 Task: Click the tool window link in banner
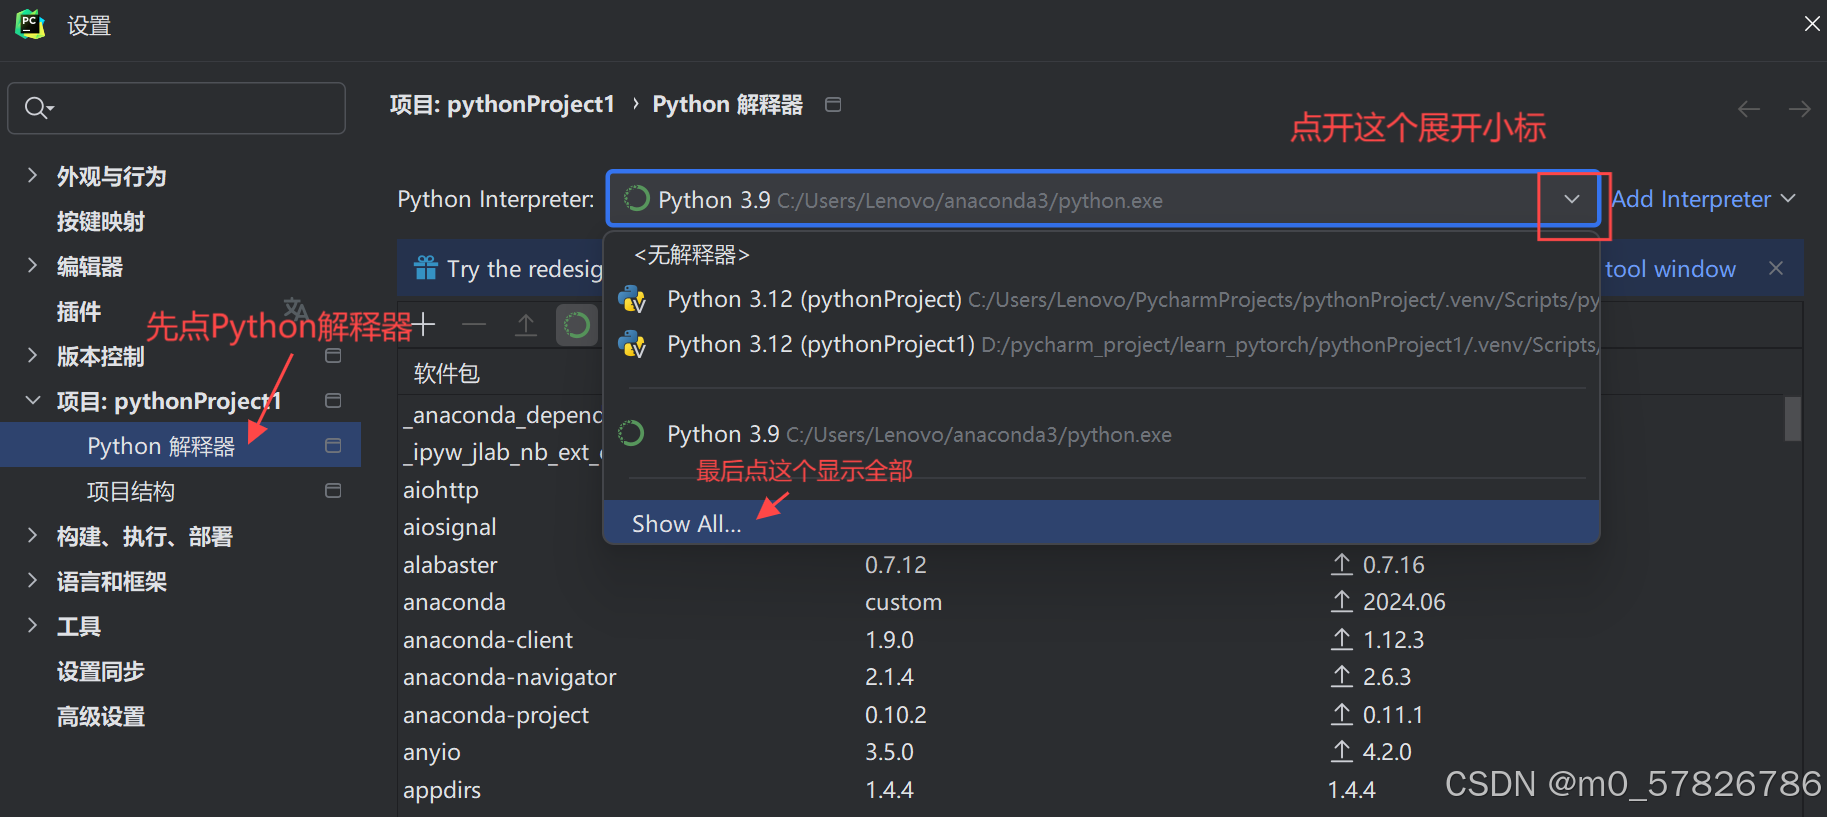coord(1670,269)
